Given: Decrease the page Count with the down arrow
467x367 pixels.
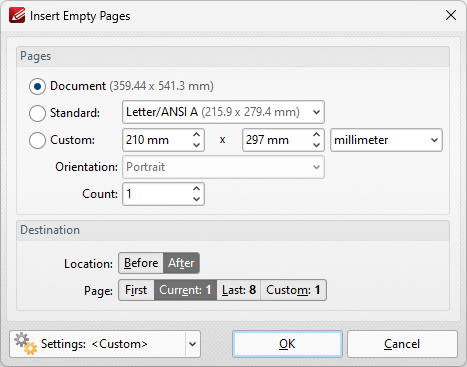Looking at the screenshot, I should [x=197, y=199].
